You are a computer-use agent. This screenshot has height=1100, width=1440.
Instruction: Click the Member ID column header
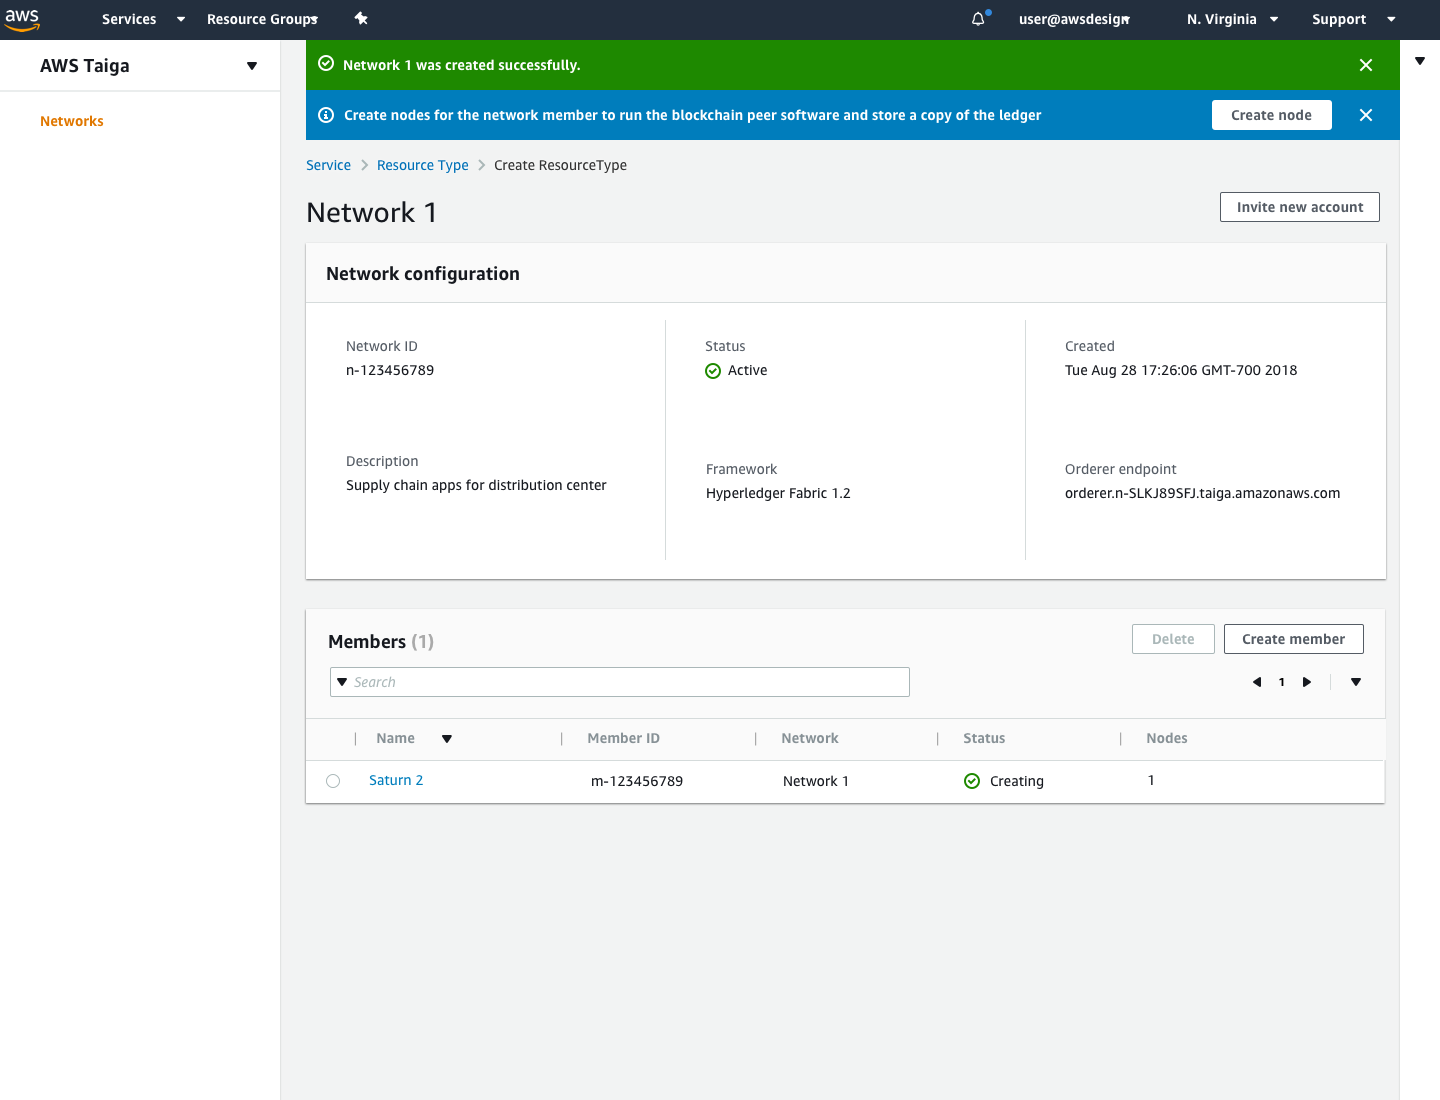tap(623, 738)
